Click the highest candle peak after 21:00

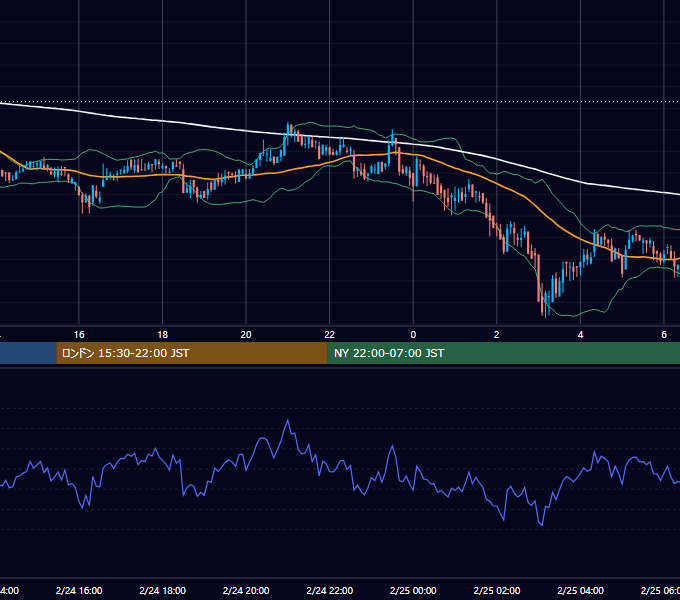(288, 128)
